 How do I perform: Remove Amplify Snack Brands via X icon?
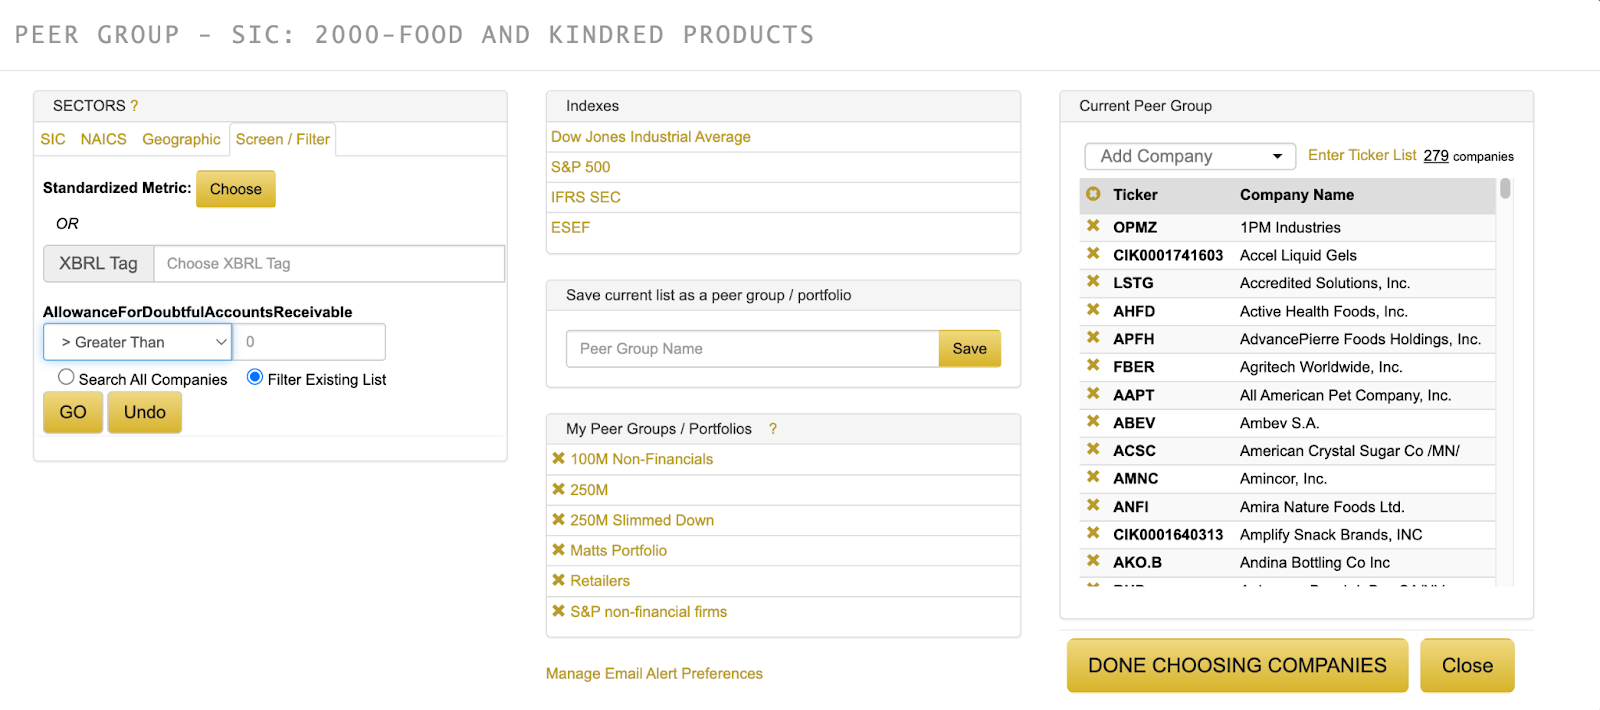tap(1093, 534)
